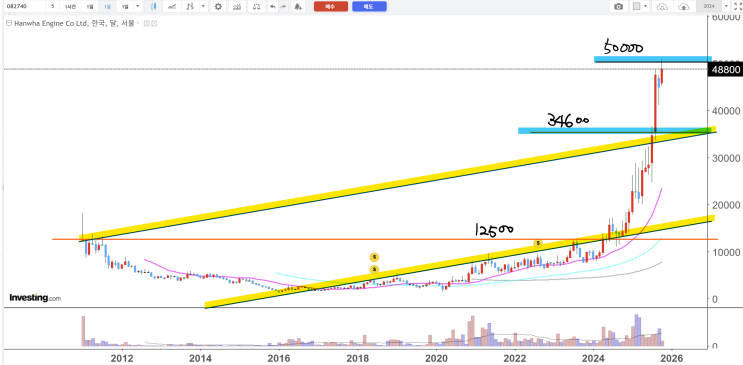The image size is (743, 365).
Task: Open chart settings gear icon
Action: click(218, 7)
